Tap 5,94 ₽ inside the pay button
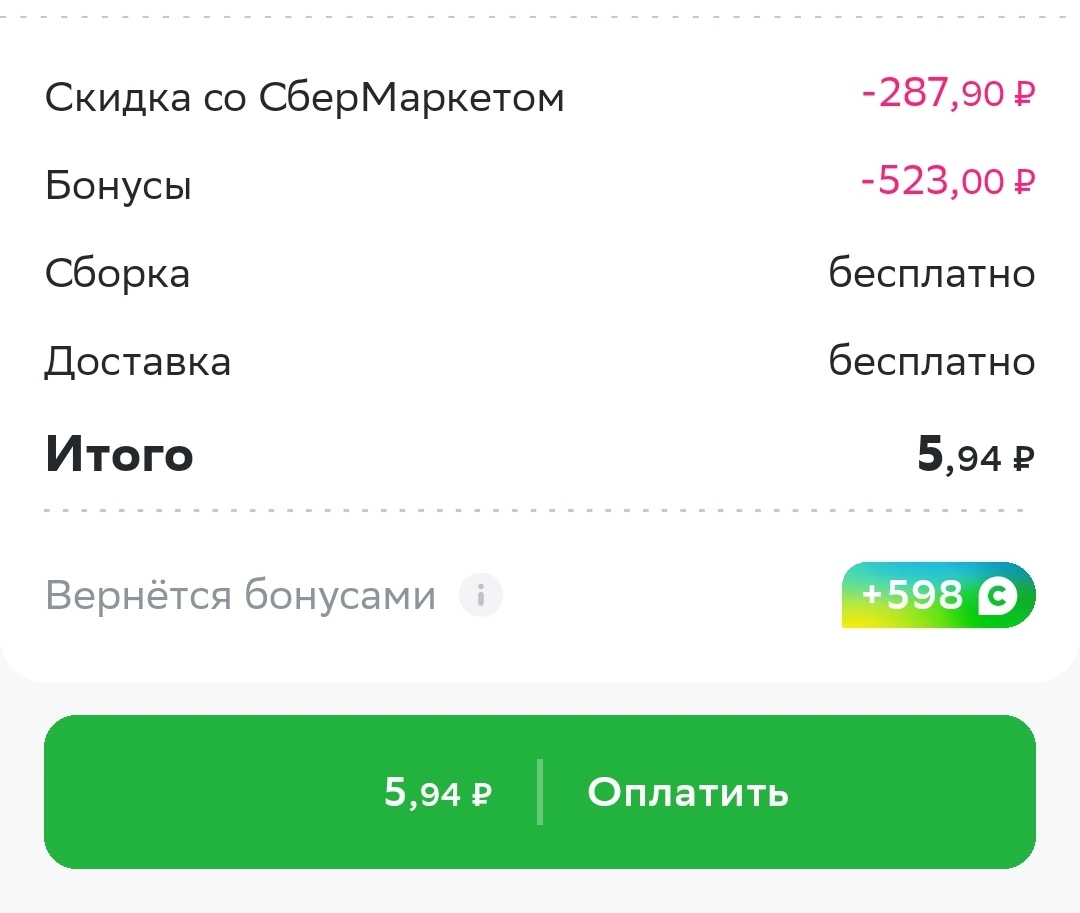This screenshot has height=913, width=1080. coord(438,793)
